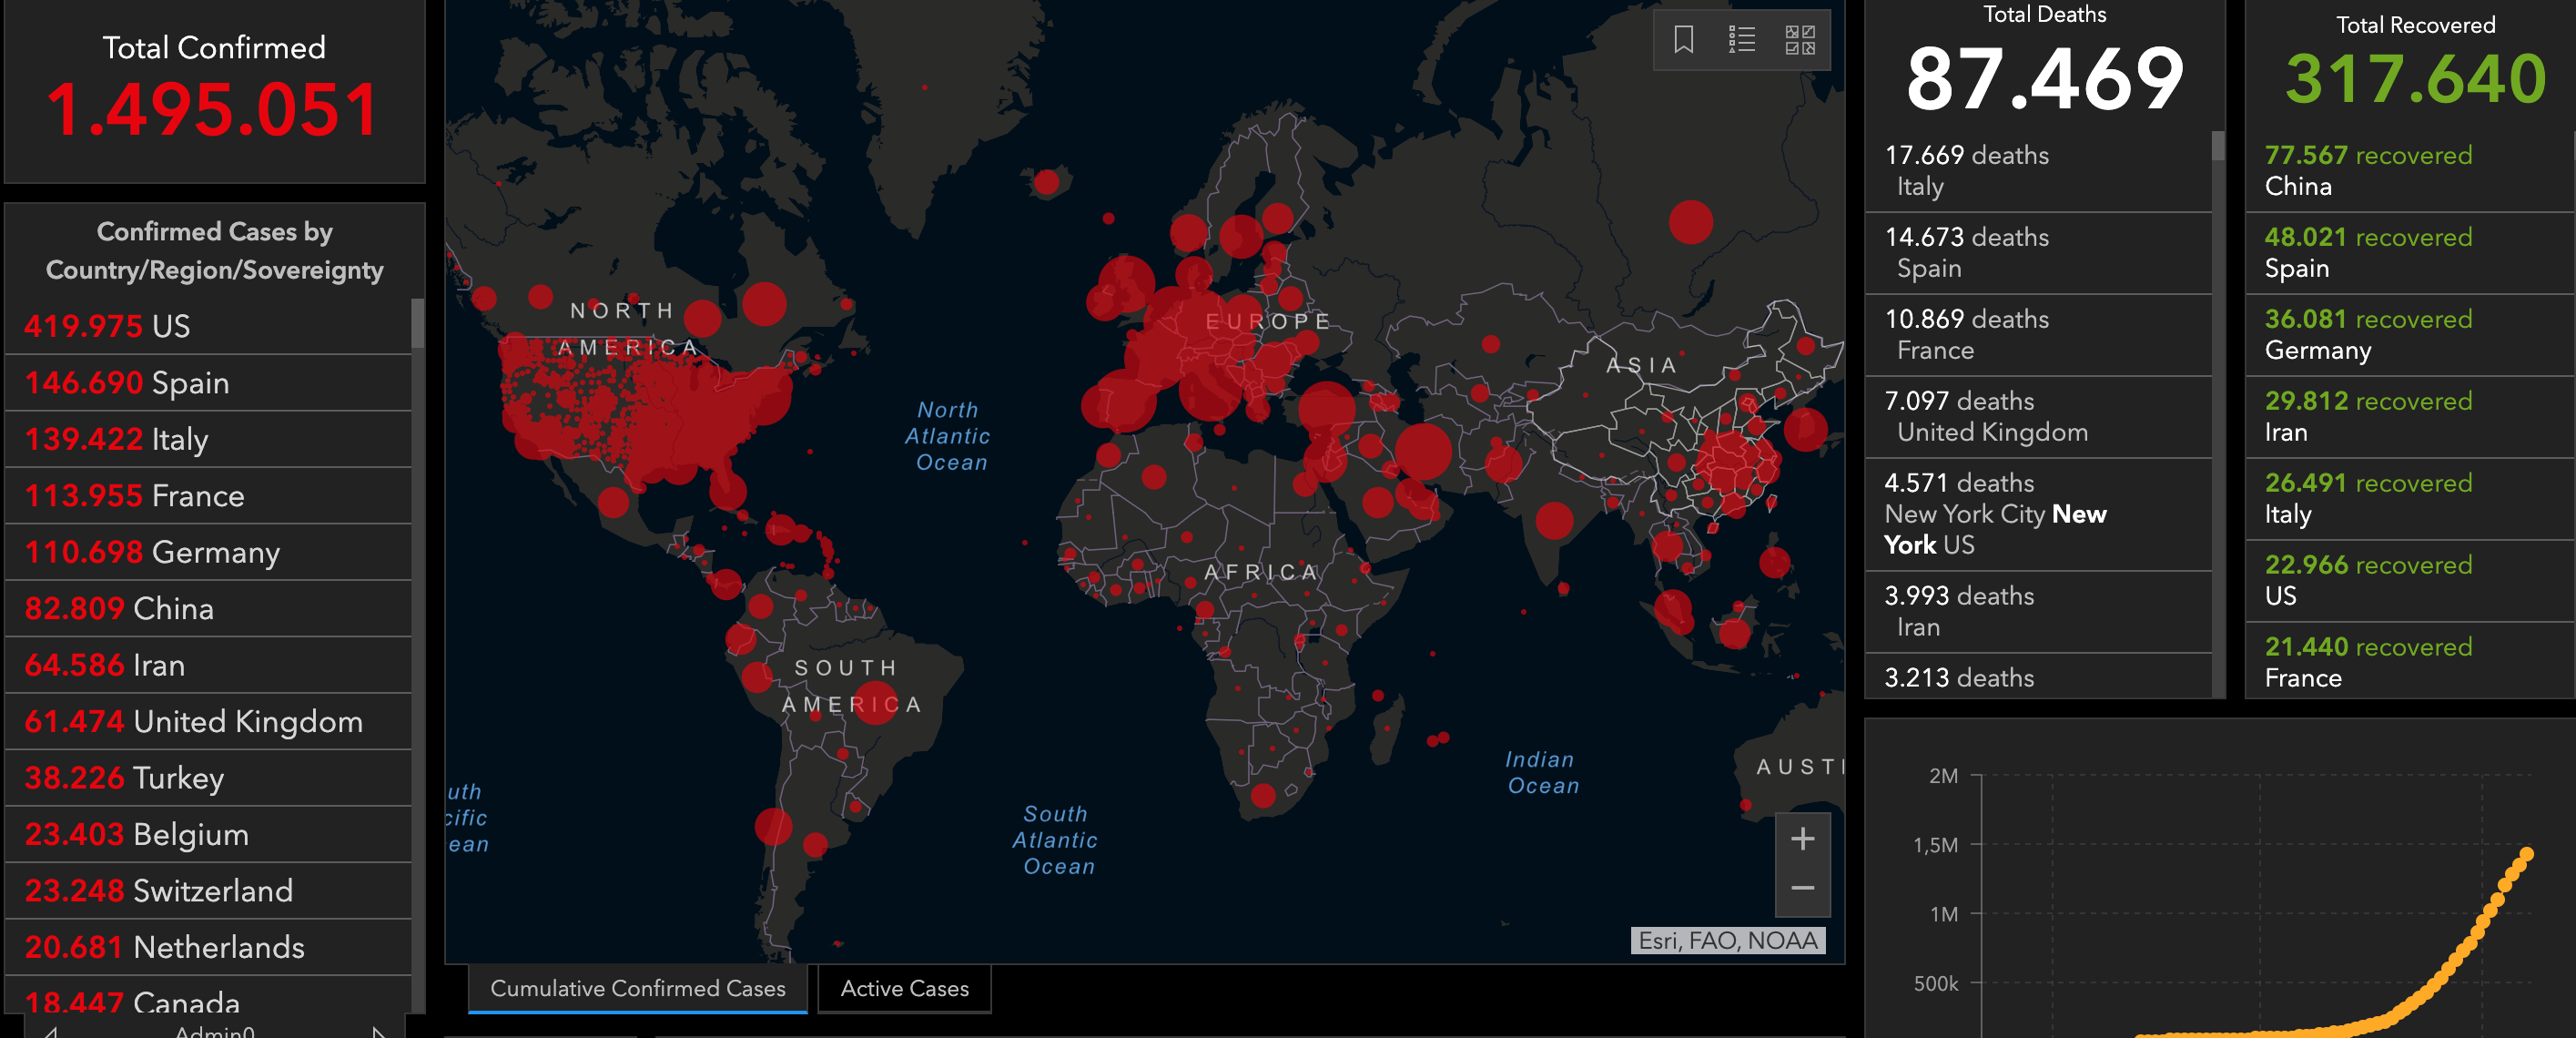Zoom out with the minus button

[1802, 888]
